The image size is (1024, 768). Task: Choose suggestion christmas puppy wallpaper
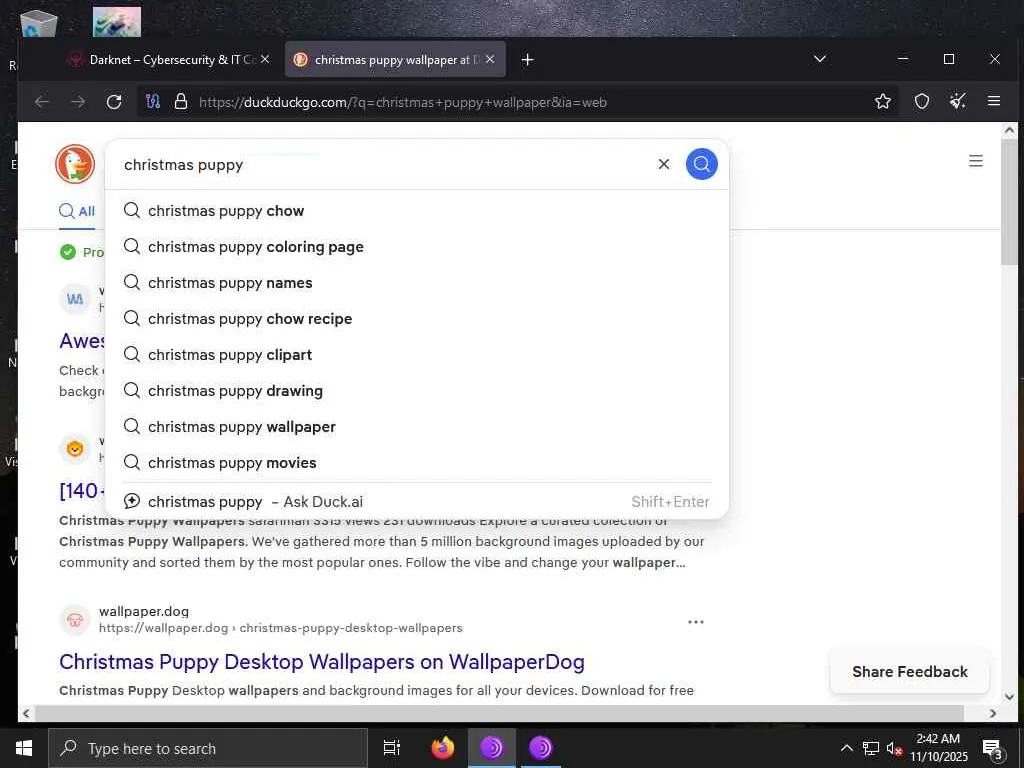click(x=417, y=426)
